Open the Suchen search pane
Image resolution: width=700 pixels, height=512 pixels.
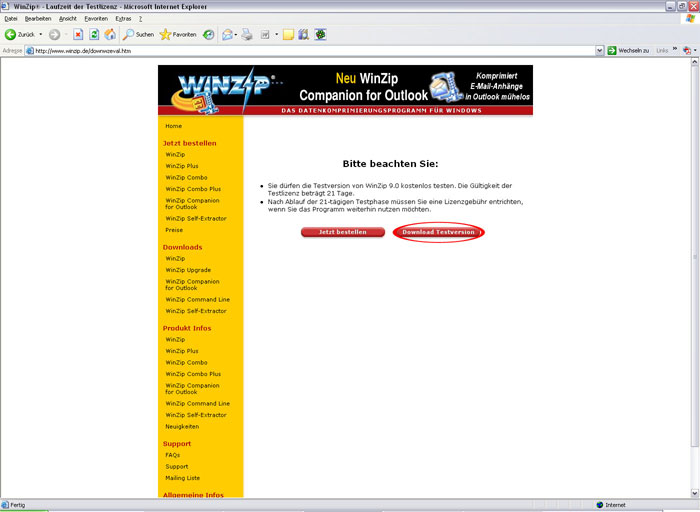[x=138, y=34]
